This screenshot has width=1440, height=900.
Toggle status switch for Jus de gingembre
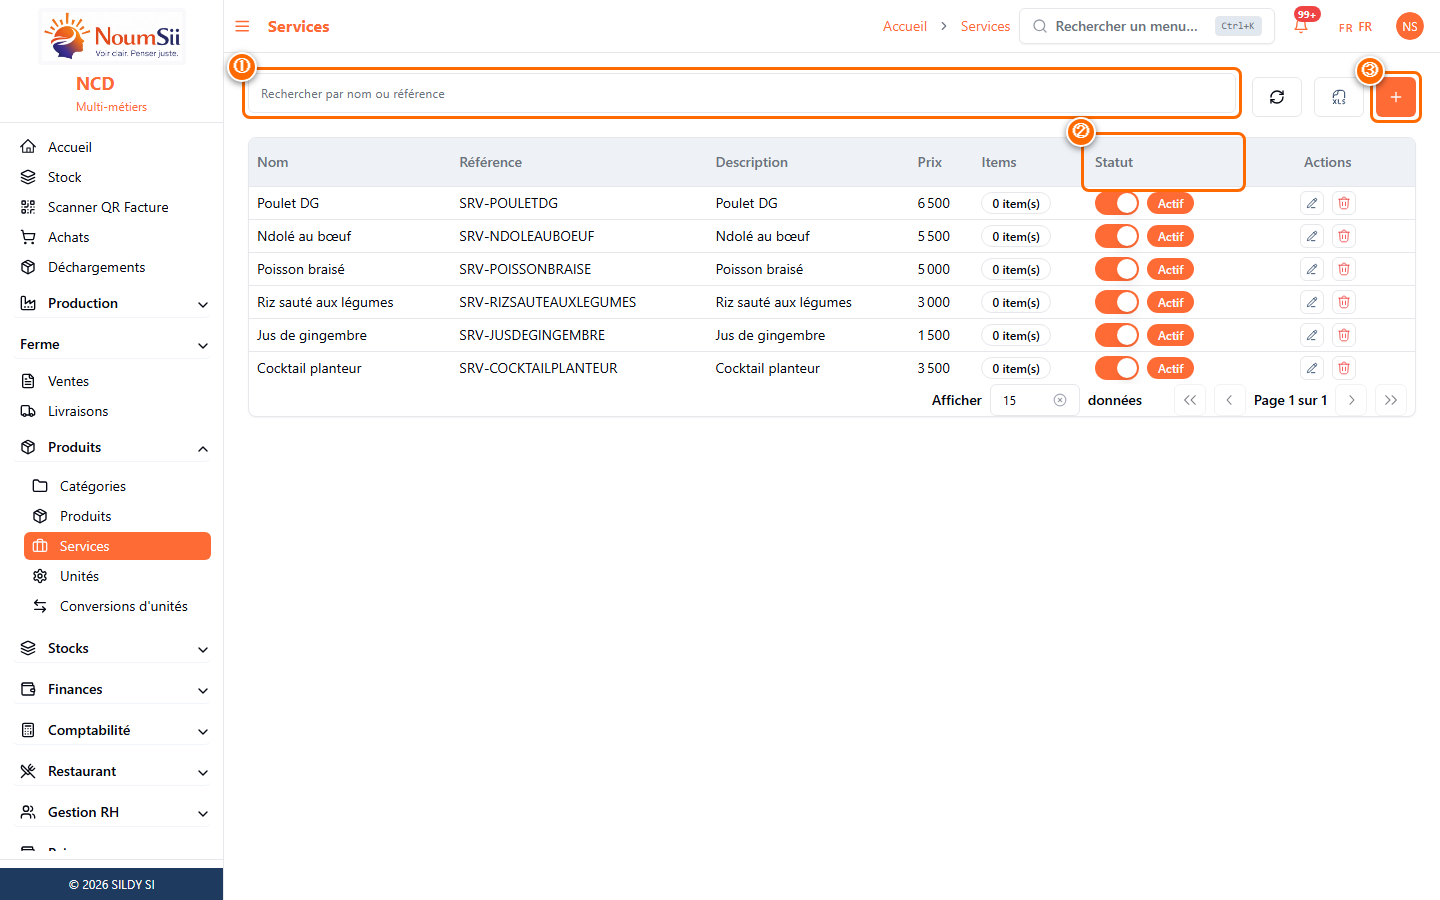[1117, 335]
